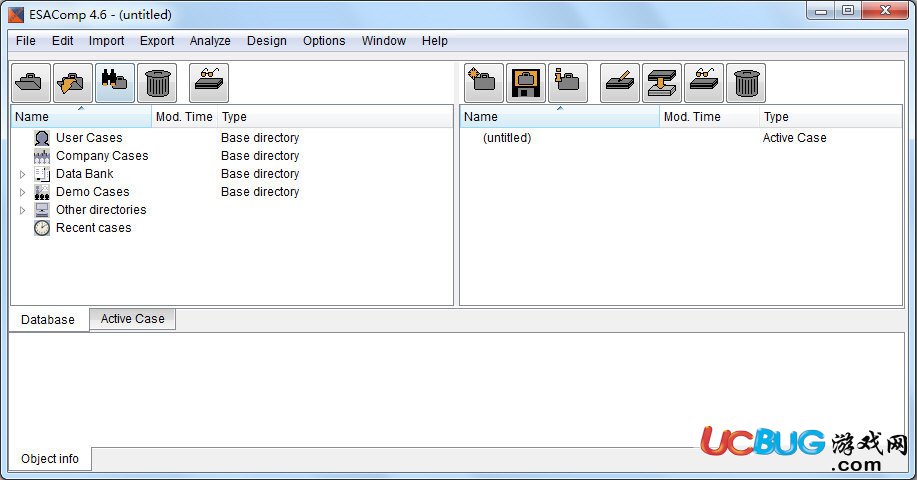The height and width of the screenshot is (480, 917).
Task: Click Base directory text beside Demo Cases
Action: pyautogui.click(x=260, y=192)
